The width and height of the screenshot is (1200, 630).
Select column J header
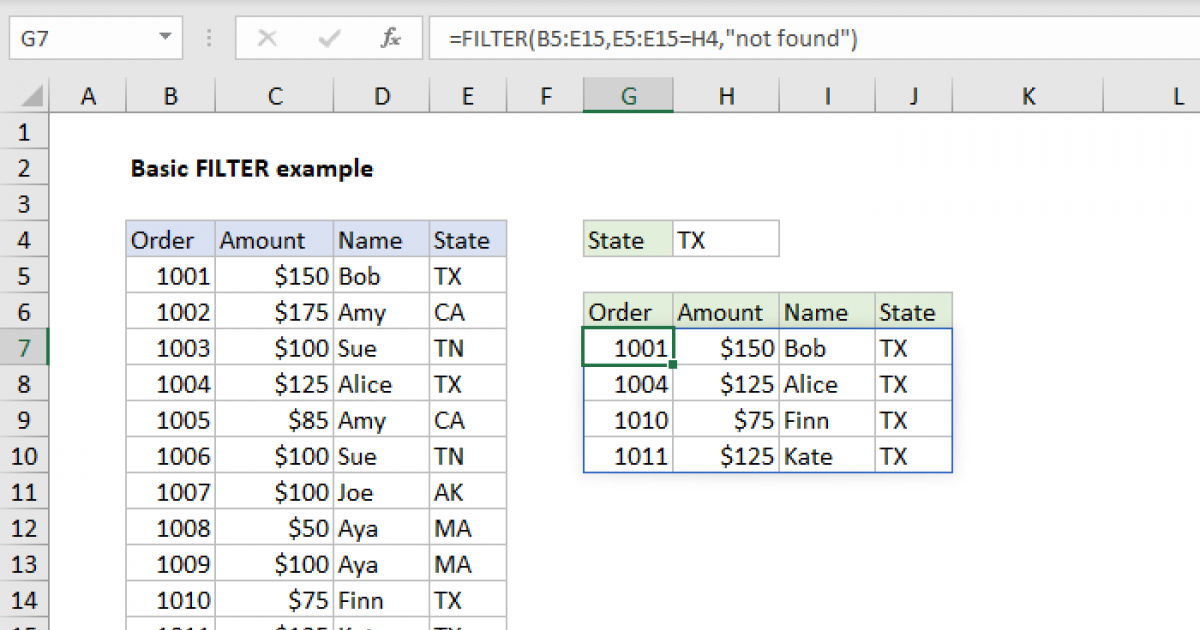tap(914, 96)
